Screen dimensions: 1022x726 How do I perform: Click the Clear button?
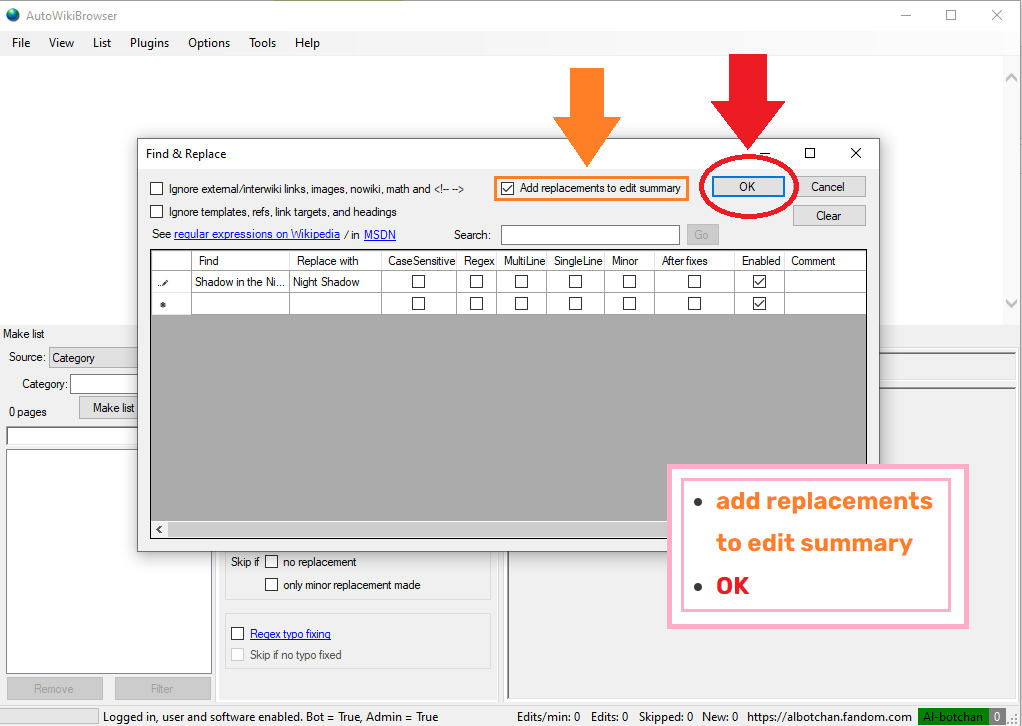pyautogui.click(x=828, y=216)
